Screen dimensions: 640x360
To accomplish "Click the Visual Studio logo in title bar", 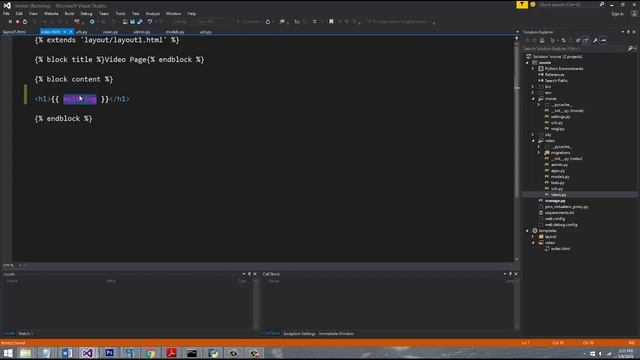I will tap(7, 6).
